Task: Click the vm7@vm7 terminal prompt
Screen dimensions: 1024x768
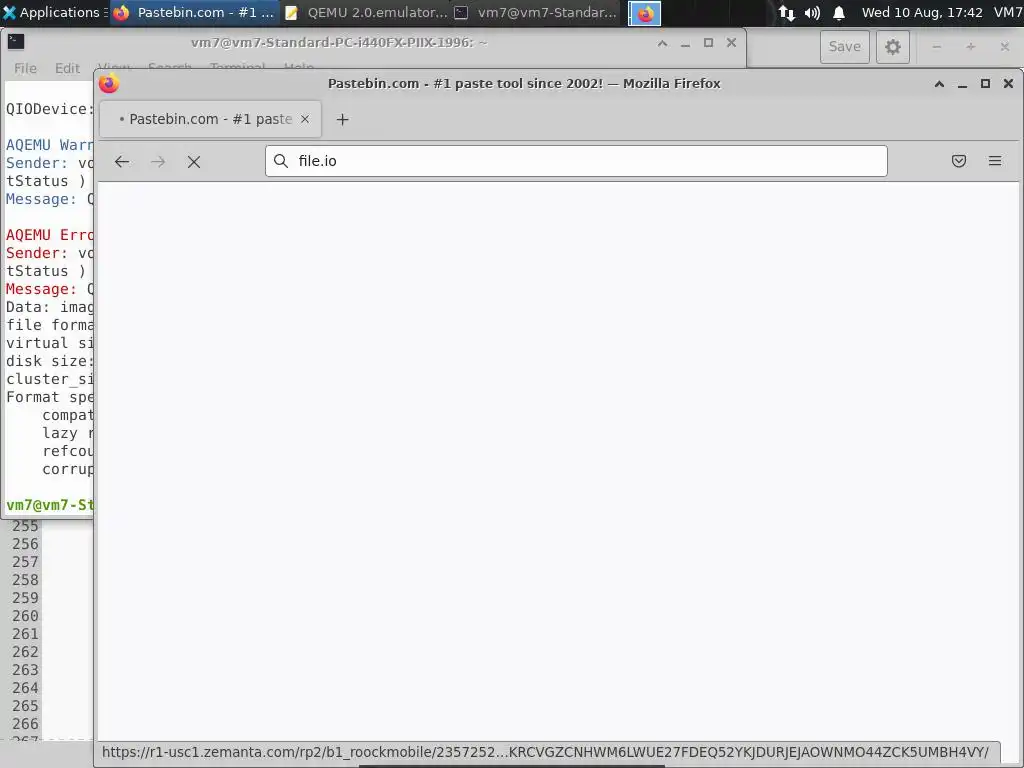Action: pyautogui.click(x=50, y=505)
